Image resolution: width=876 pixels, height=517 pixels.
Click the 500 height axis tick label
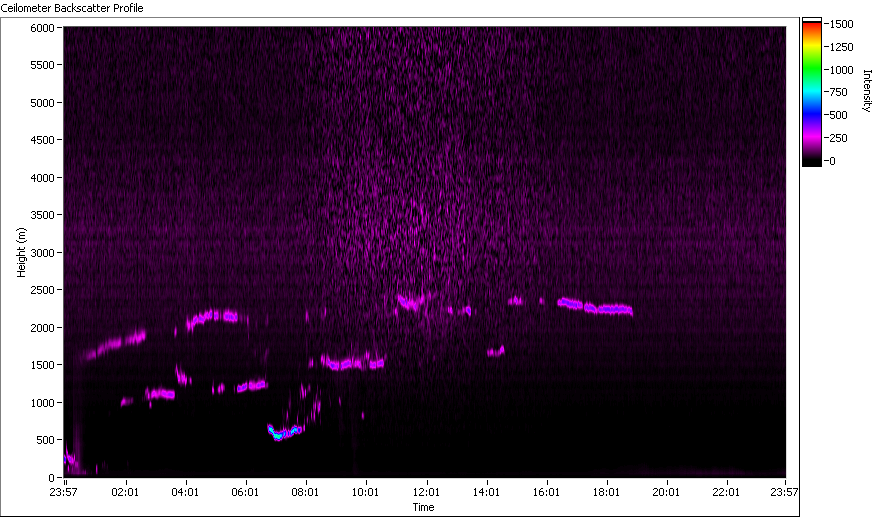(x=45, y=440)
